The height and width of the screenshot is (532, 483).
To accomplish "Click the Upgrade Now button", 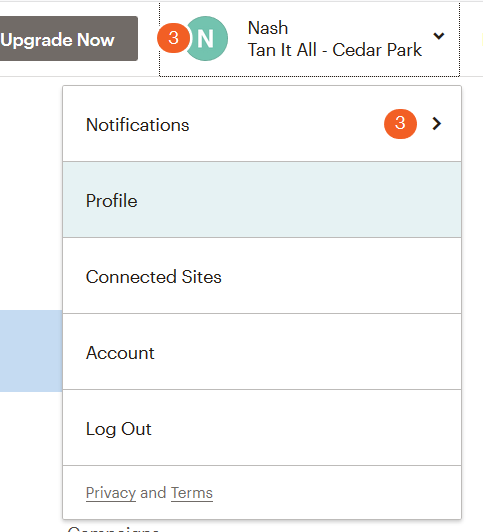I will [x=68, y=38].
